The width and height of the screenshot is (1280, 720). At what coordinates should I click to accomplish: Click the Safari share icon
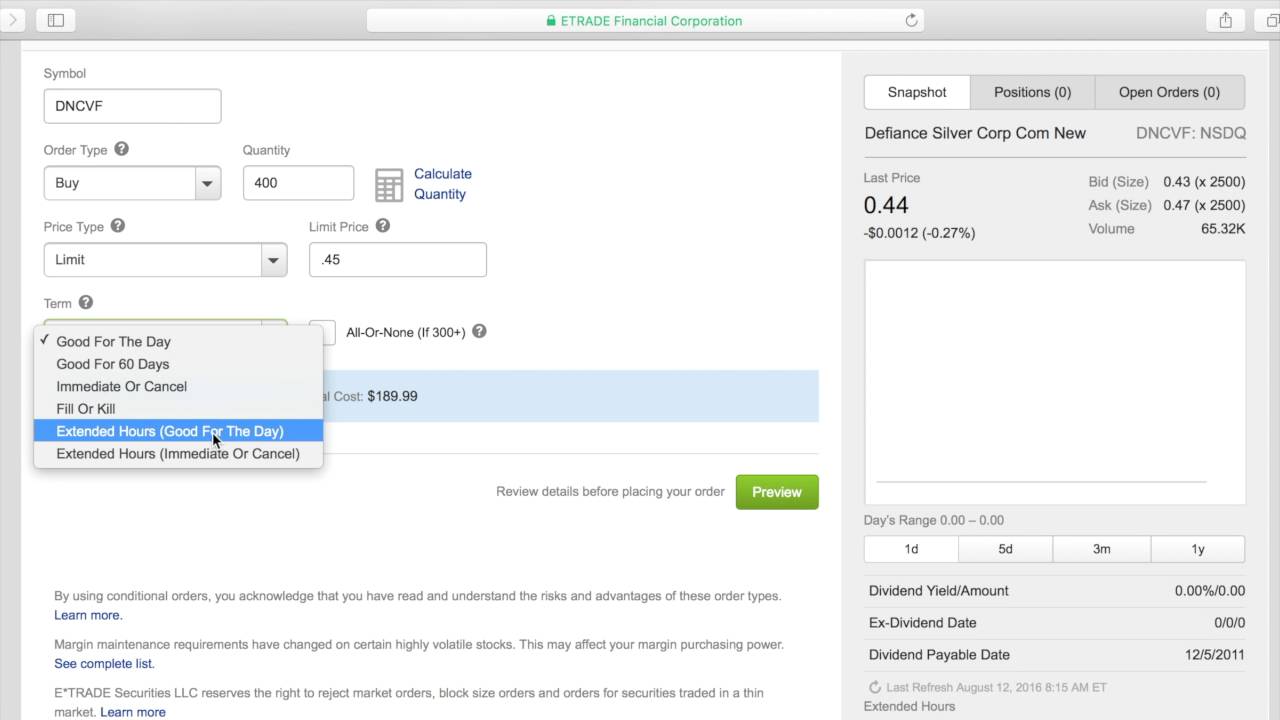click(1226, 20)
